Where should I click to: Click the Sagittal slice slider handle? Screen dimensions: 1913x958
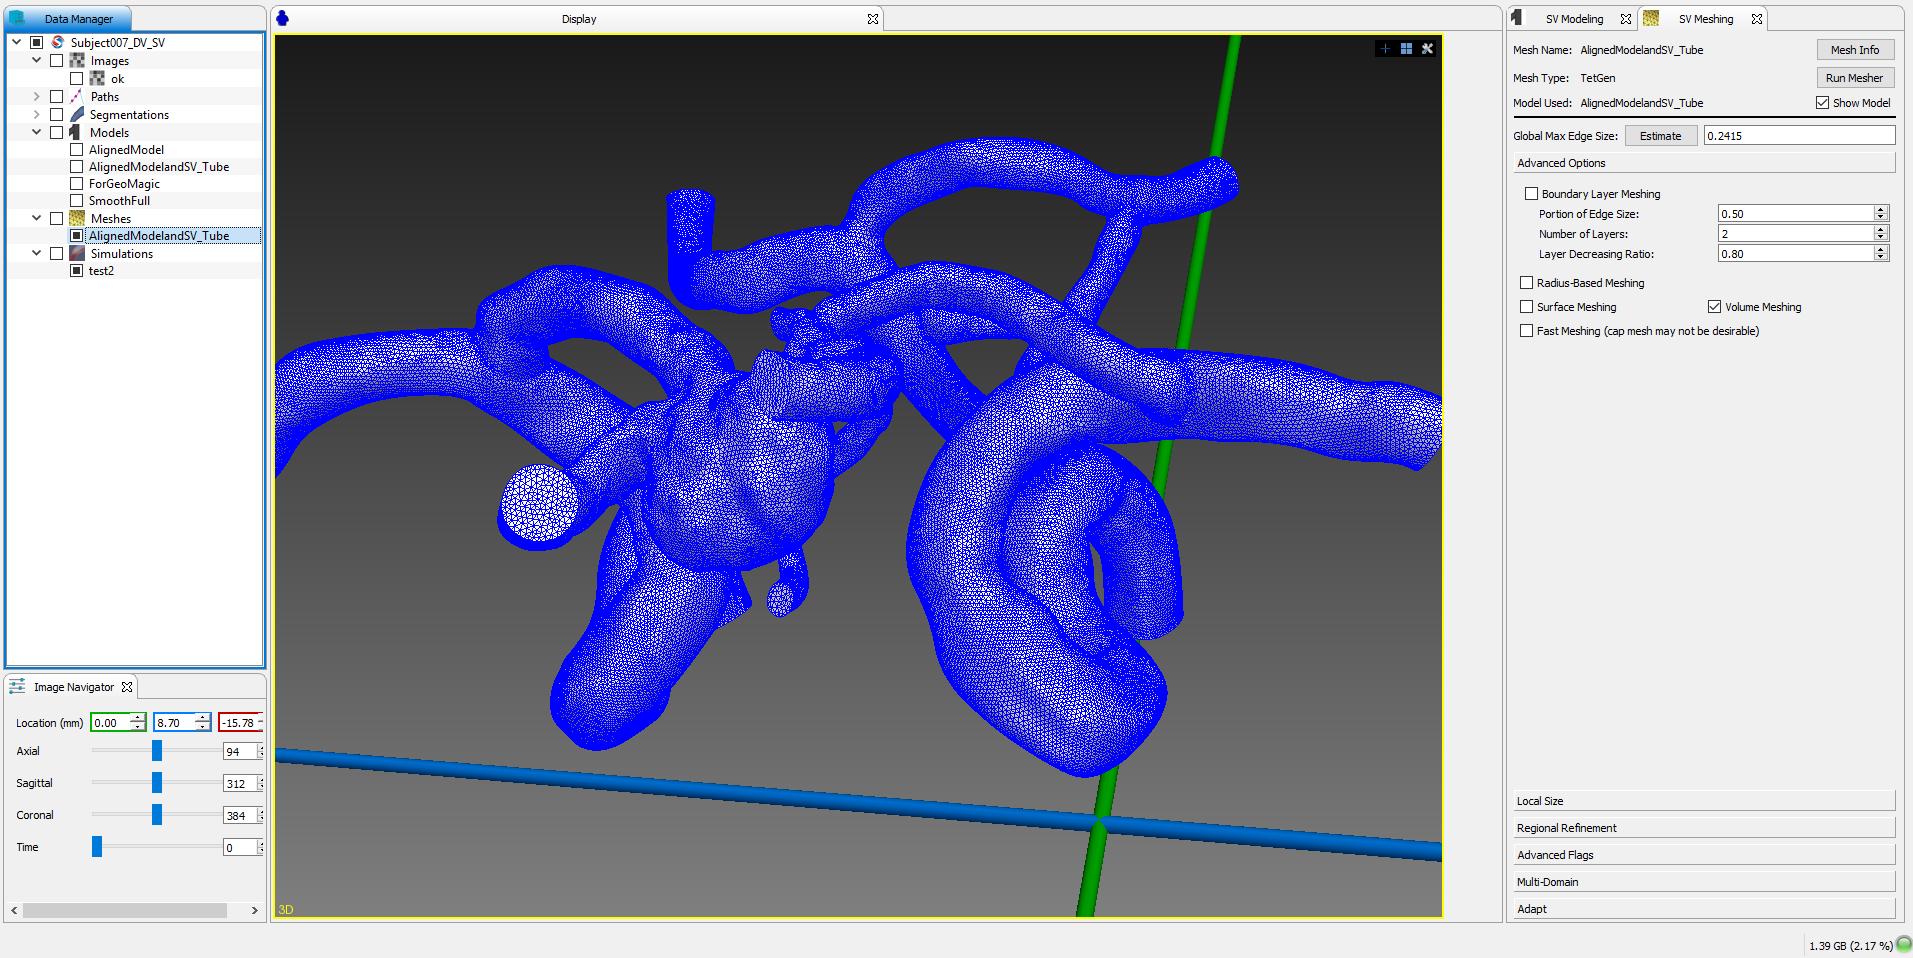157,783
